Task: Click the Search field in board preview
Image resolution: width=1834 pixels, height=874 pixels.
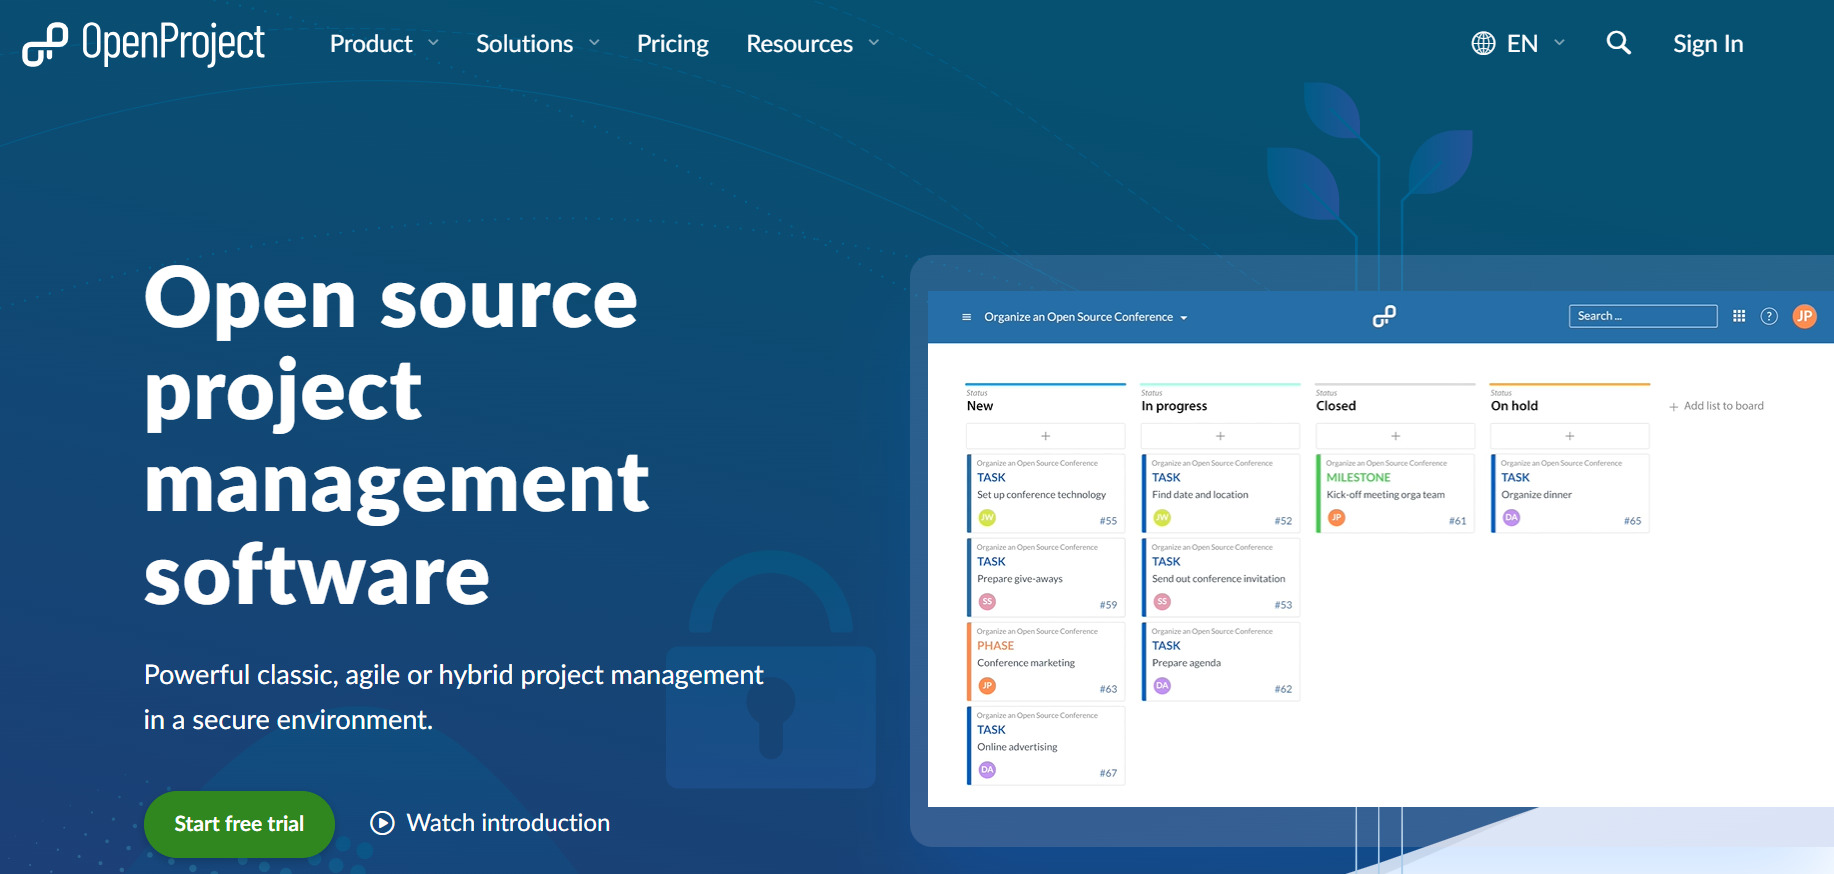Action: 1642,316
